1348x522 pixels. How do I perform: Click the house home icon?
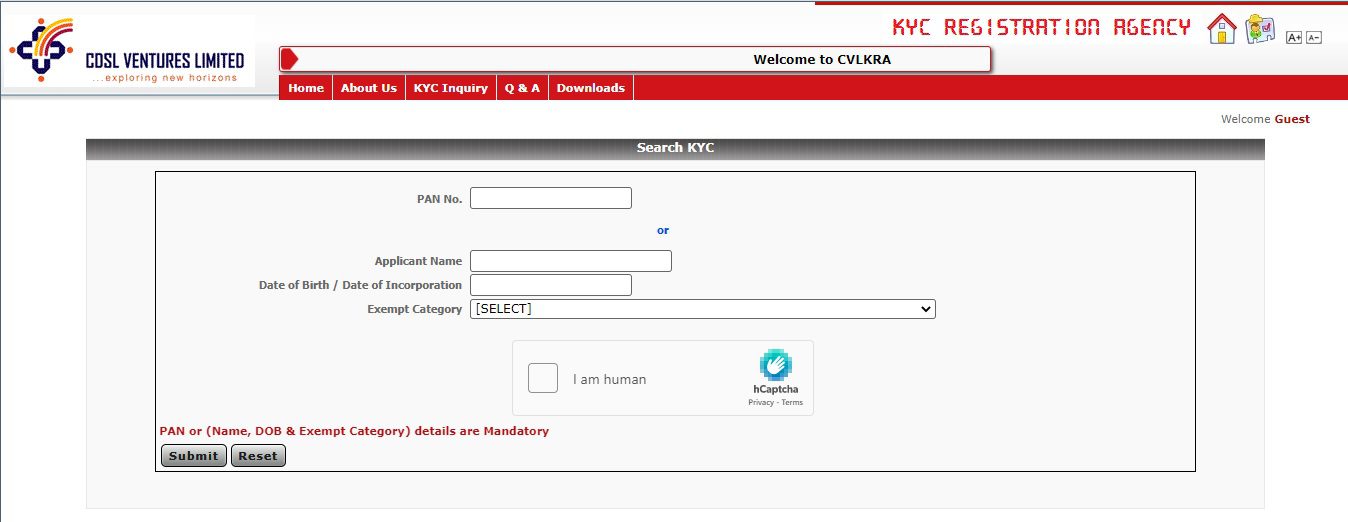(x=1222, y=28)
